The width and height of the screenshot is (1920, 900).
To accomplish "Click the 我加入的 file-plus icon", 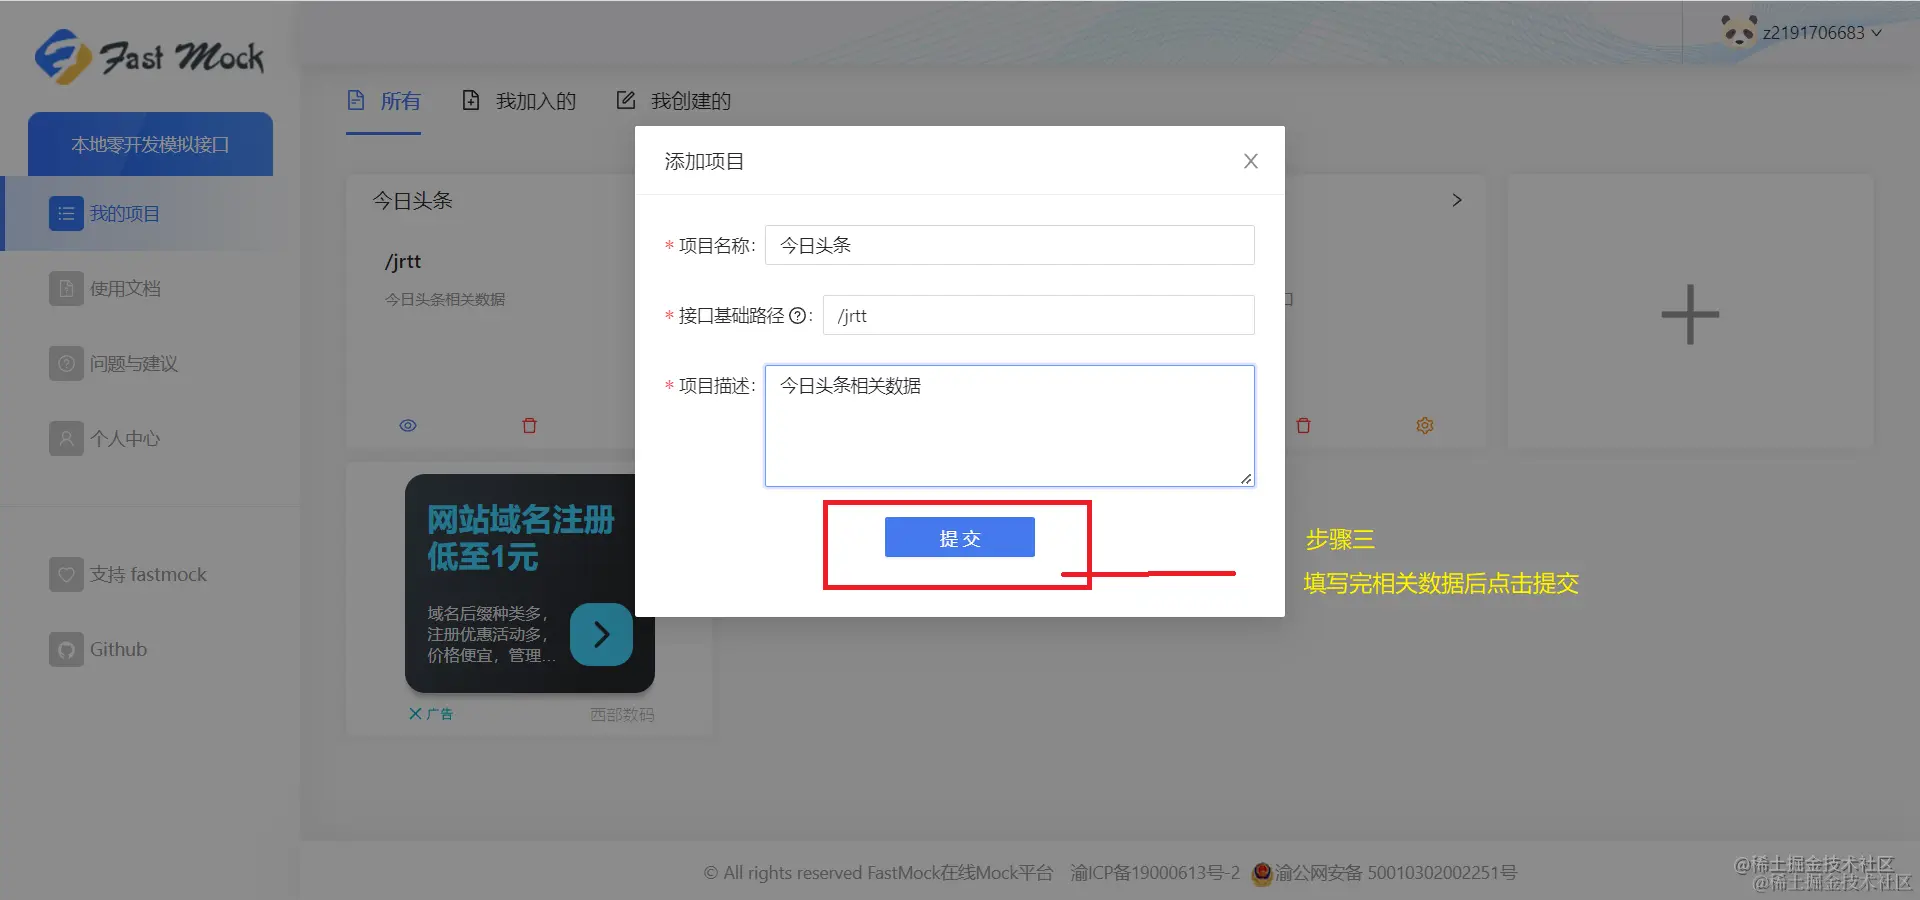I will pyautogui.click(x=471, y=100).
